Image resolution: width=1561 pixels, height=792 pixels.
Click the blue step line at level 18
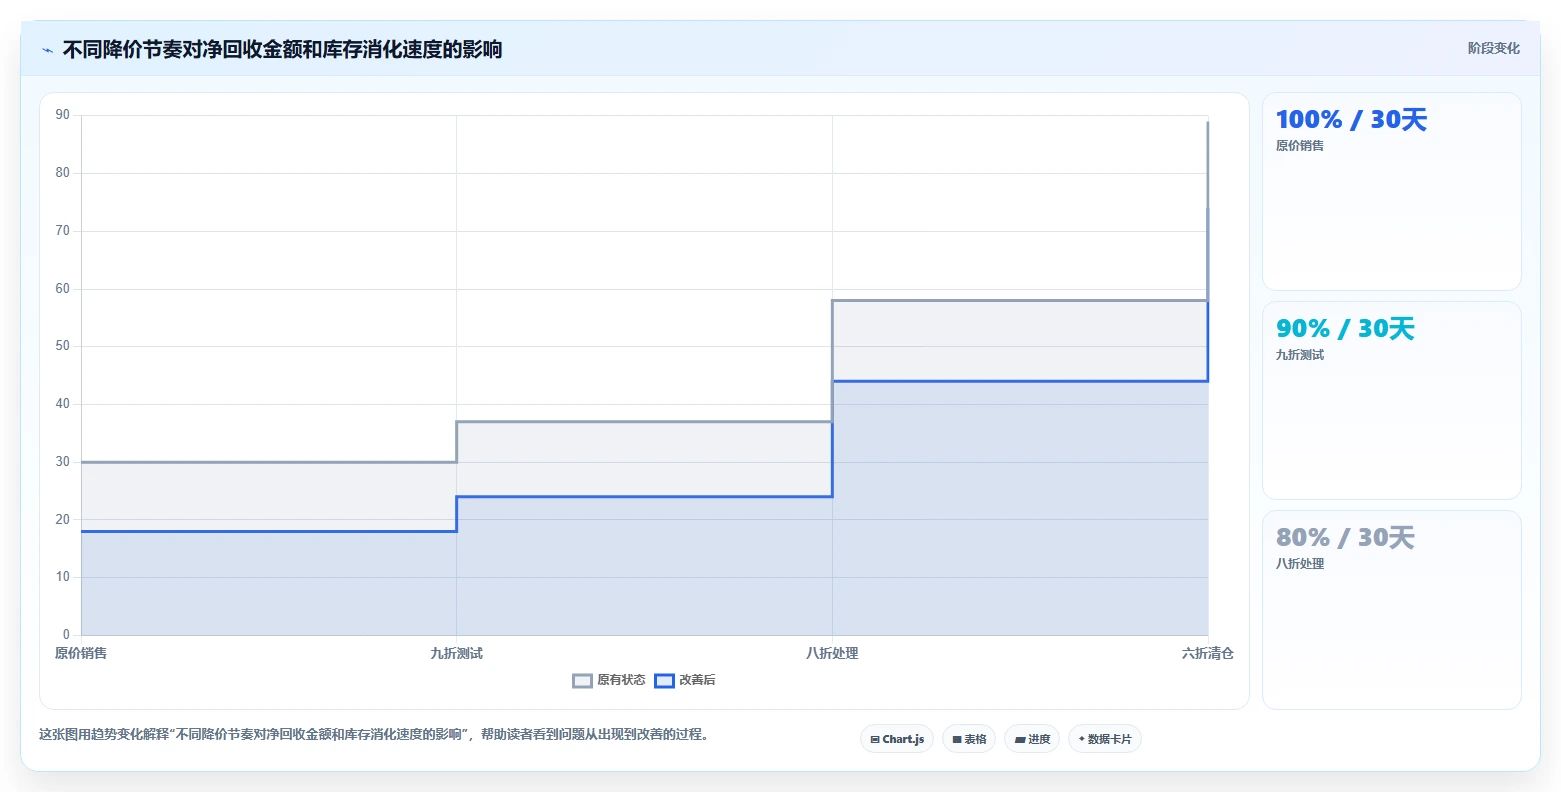[x=269, y=531]
